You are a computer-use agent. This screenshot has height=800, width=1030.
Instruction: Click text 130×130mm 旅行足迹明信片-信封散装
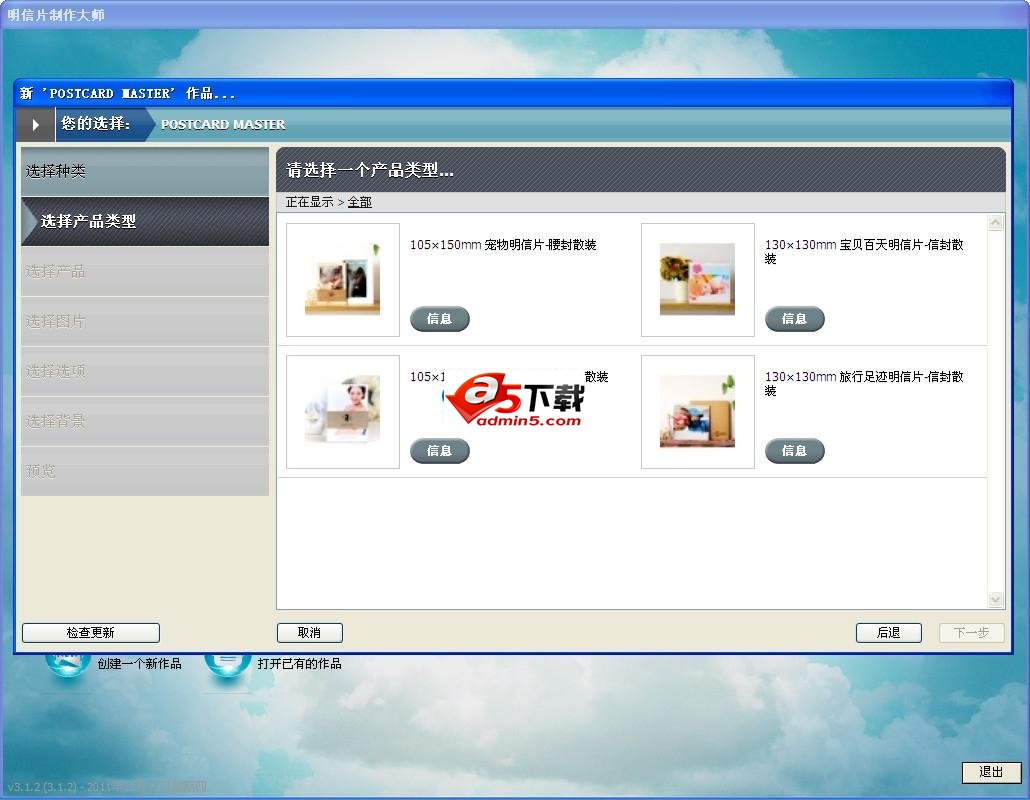[864, 384]
